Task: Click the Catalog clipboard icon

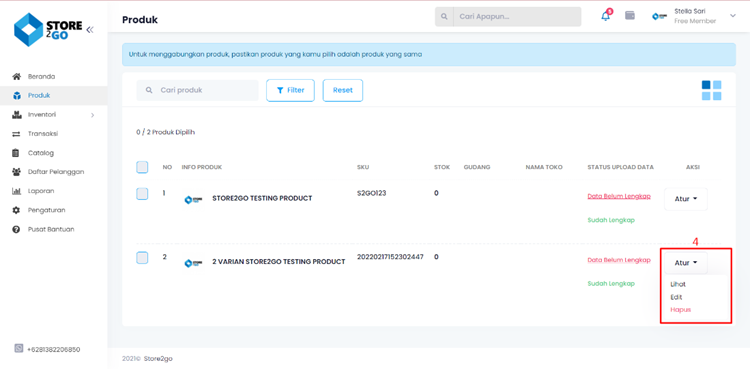Action: (16, 153)
